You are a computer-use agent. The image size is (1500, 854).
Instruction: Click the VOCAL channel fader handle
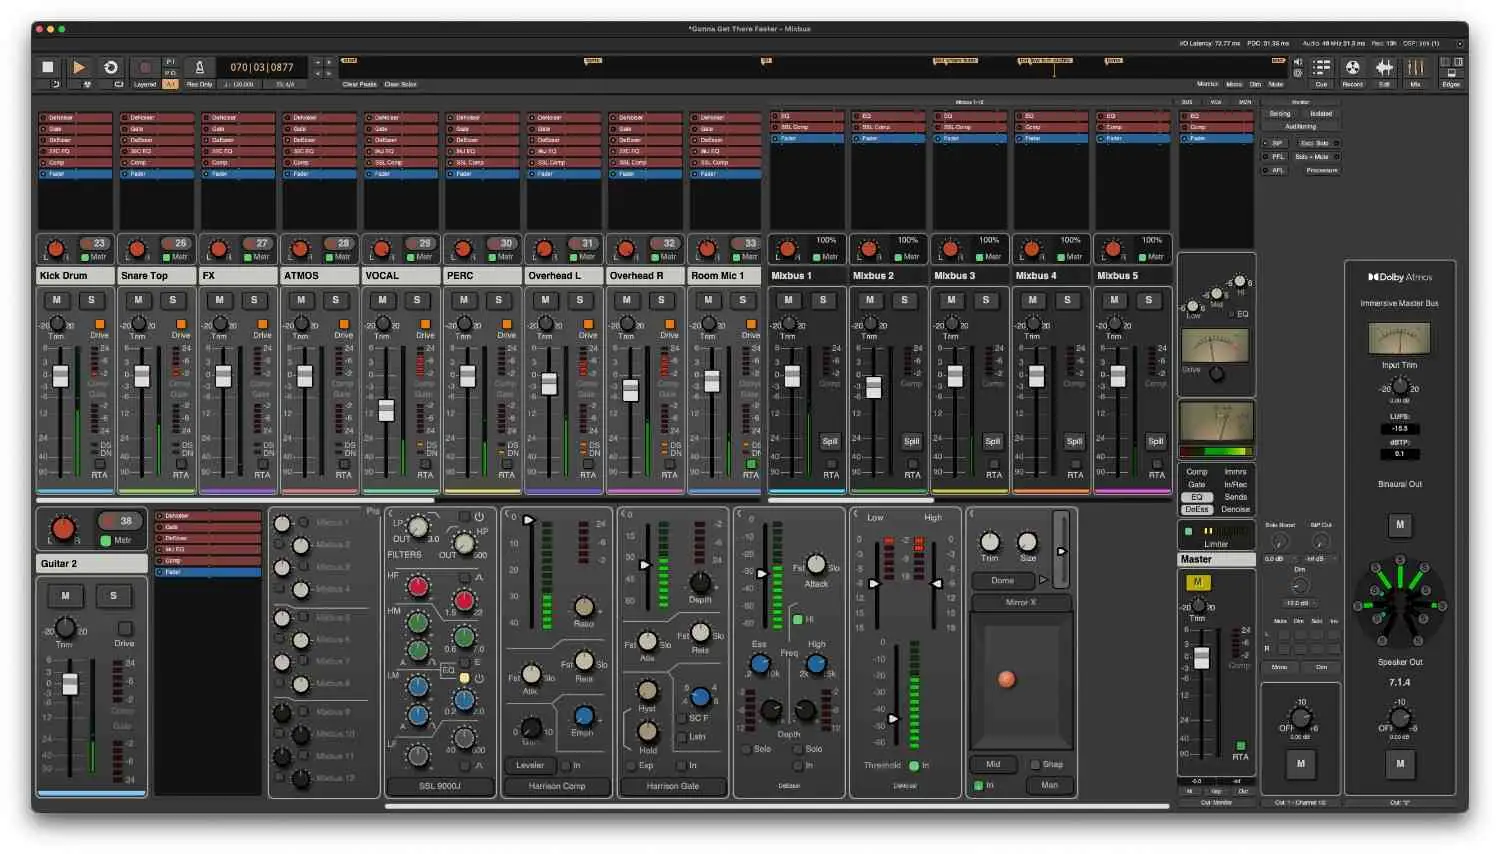[386, 411]
